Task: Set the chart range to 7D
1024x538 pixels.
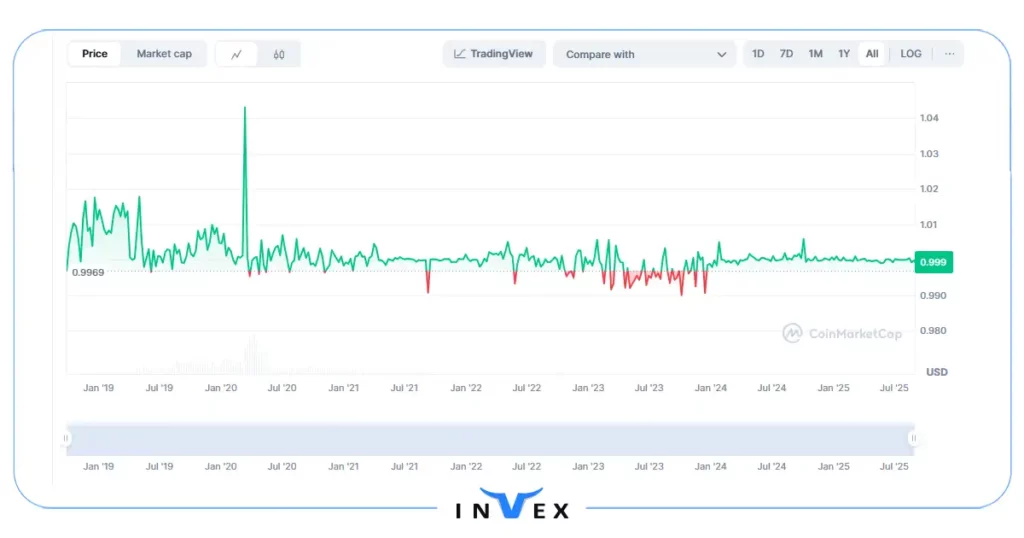Action: point(786,54)
